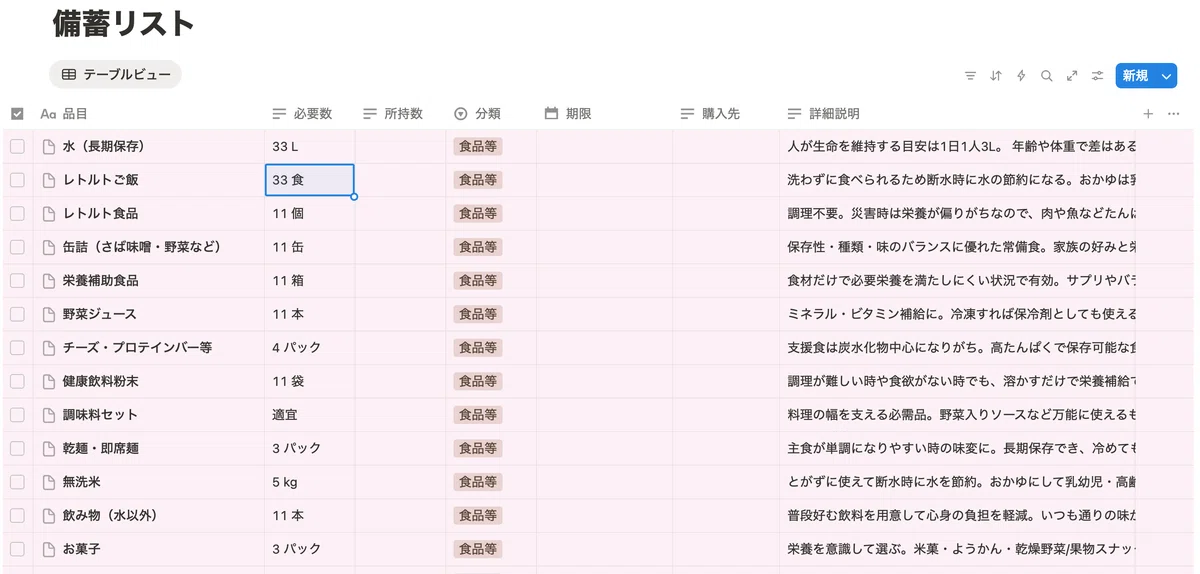Screen dimensions: 1200x574
Task: Open page icon of 水（長期保存）row
Action: [48, 146]
